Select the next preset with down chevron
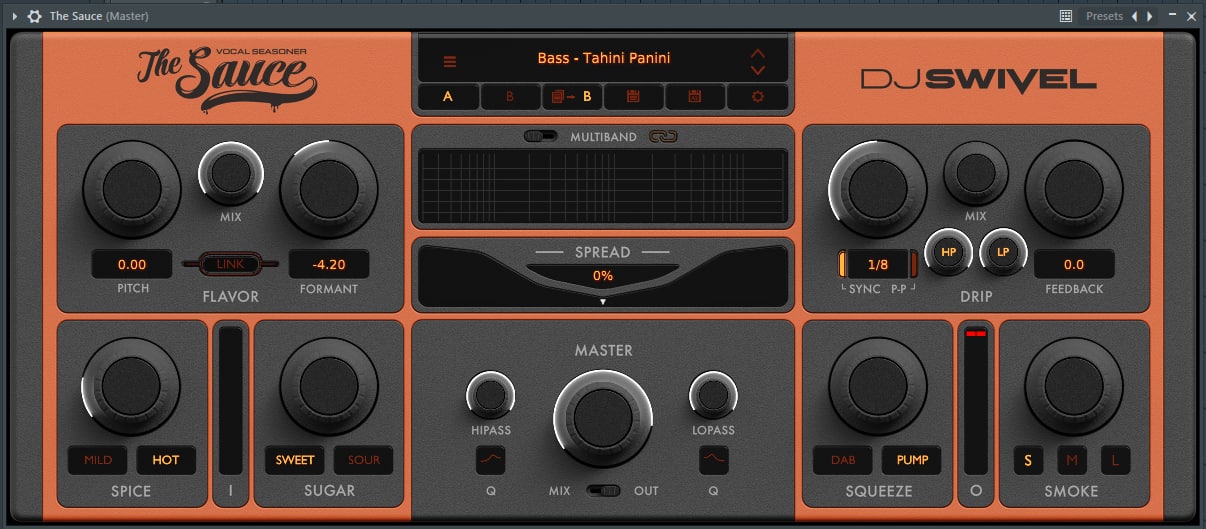The image size is (1206, 529). [758, 70]
